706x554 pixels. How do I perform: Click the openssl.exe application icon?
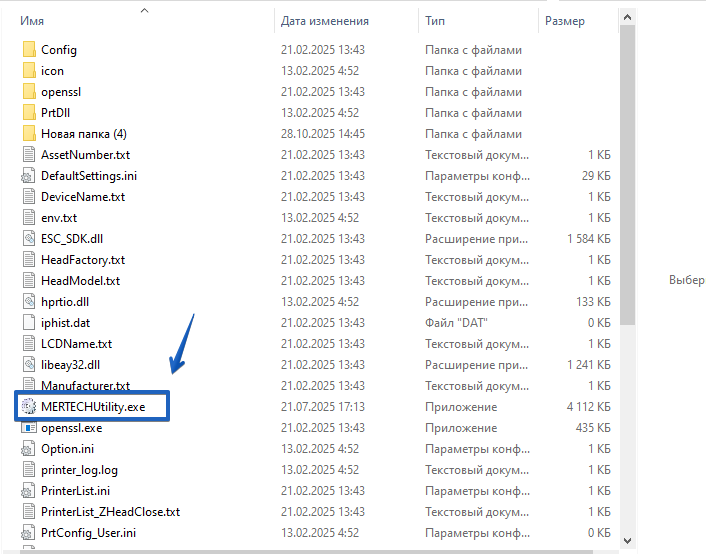tap(28, 428)
